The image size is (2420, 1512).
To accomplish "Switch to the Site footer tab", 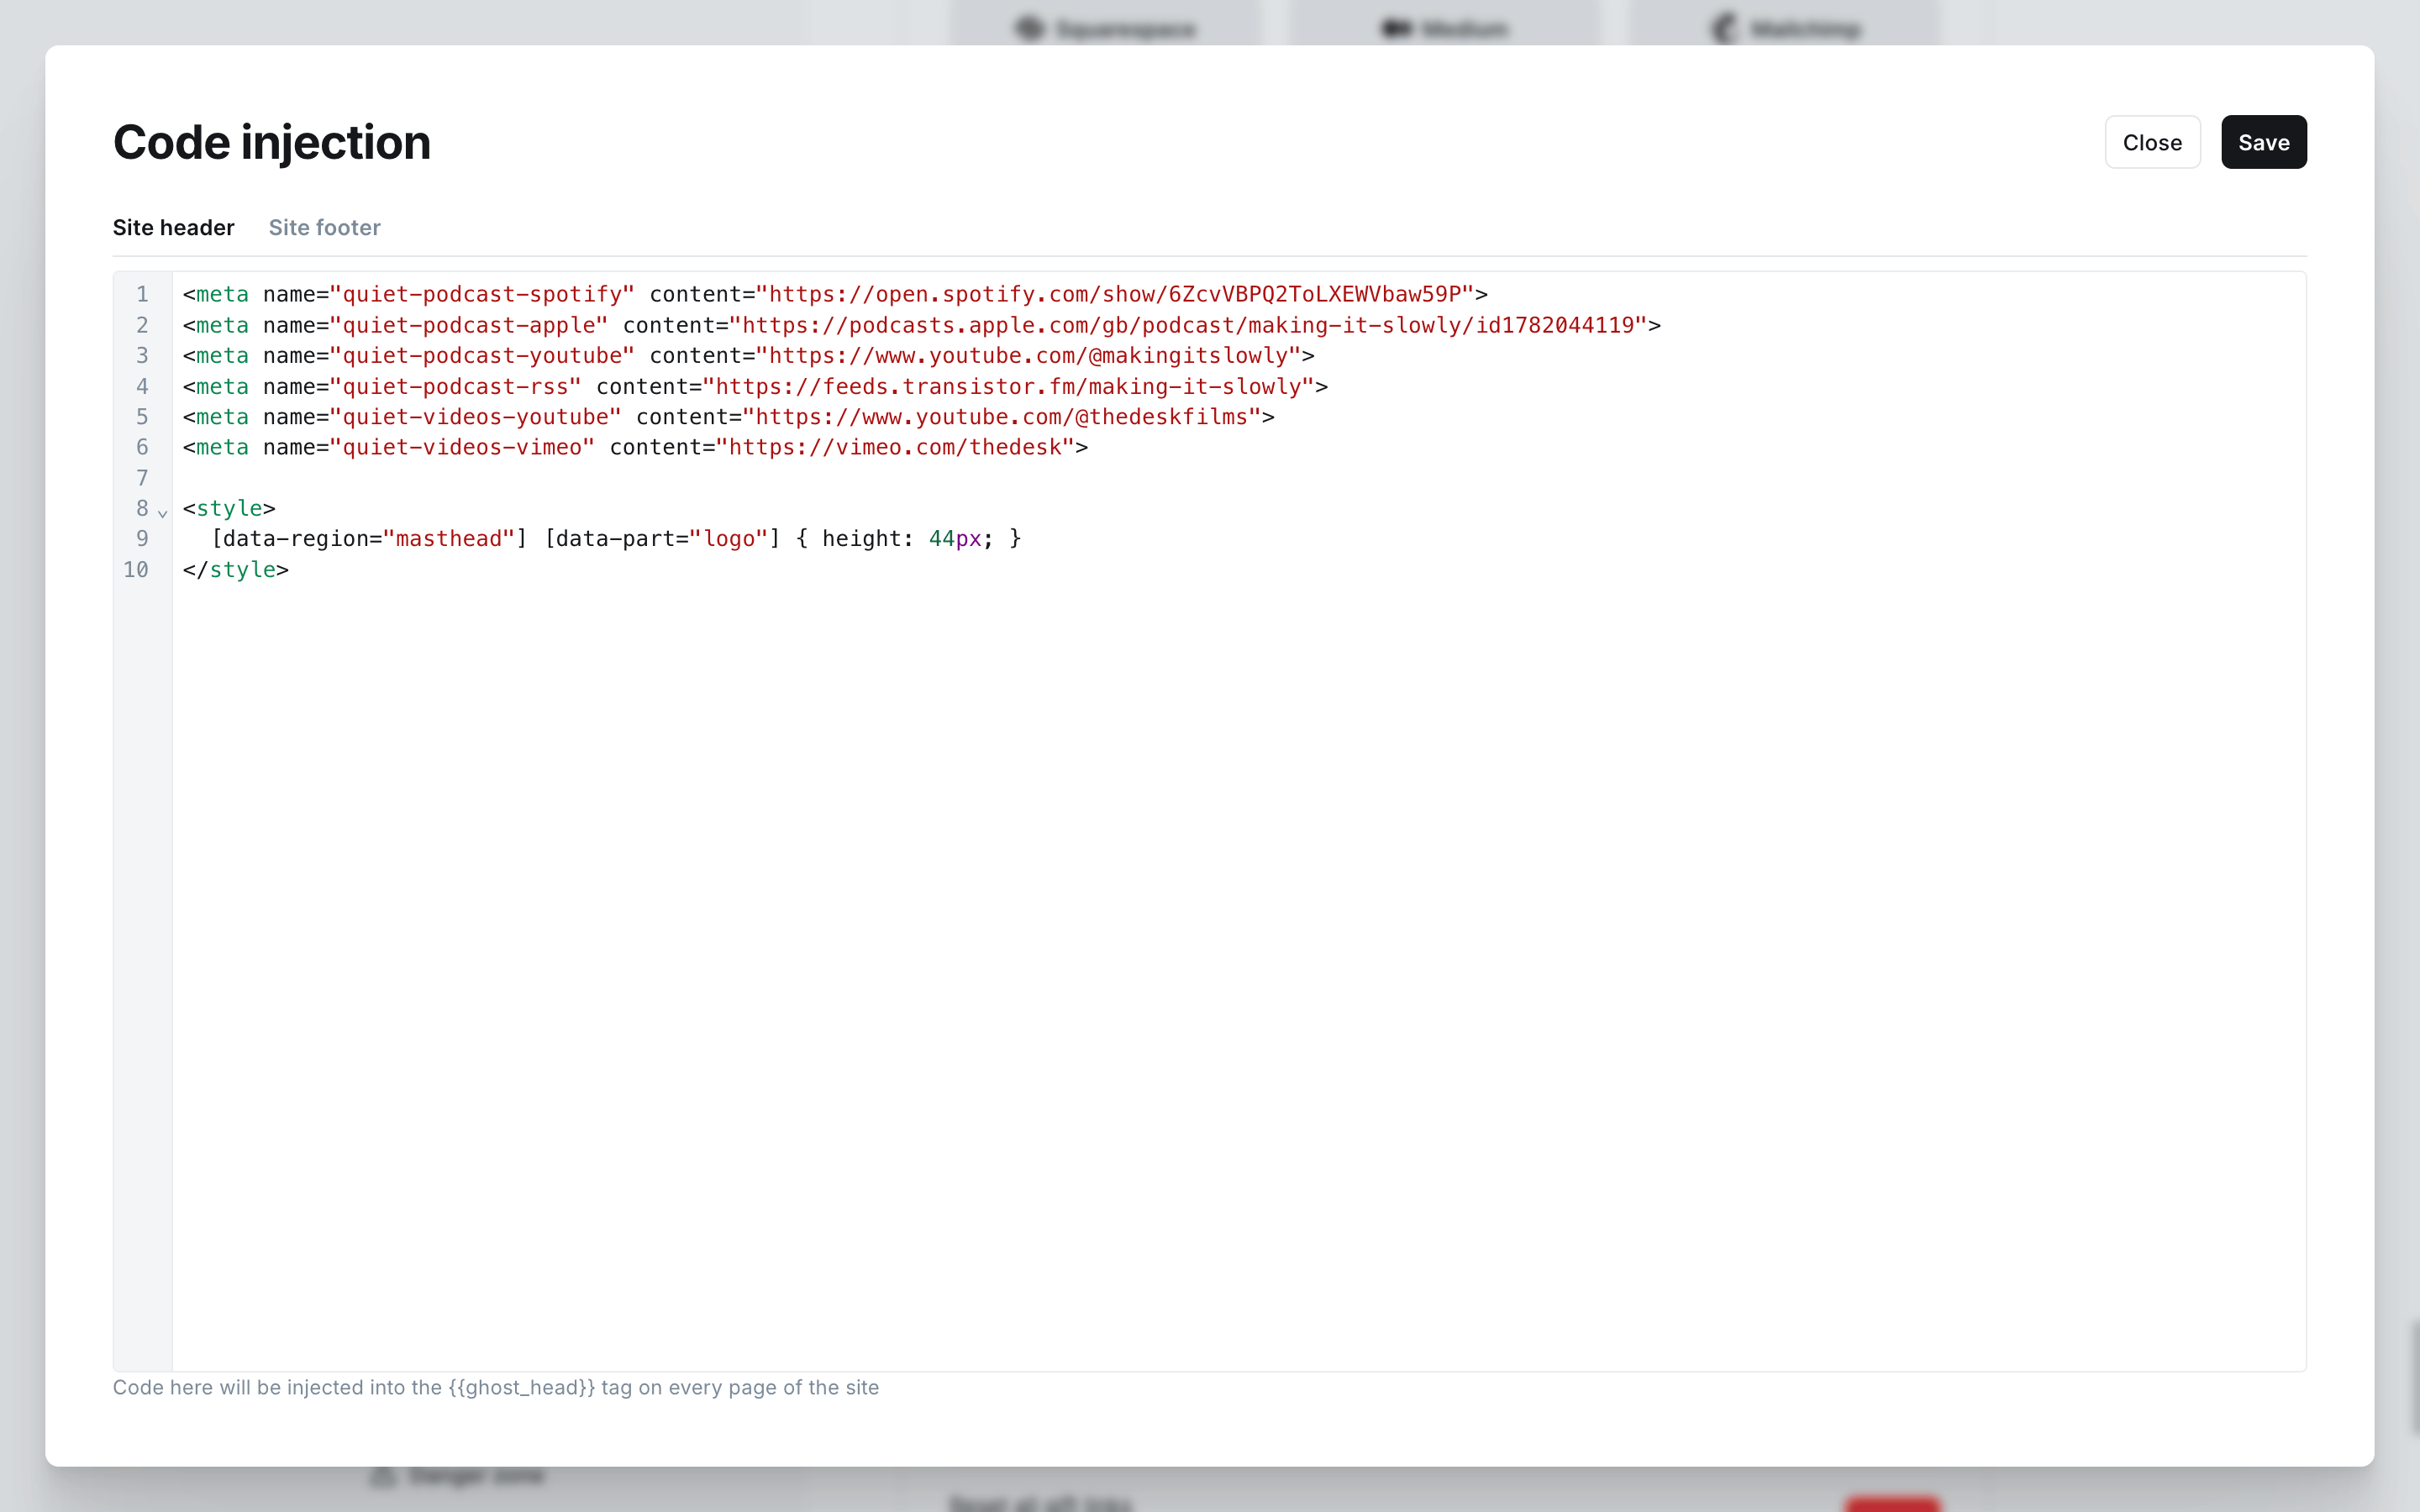I will [324, 228].
